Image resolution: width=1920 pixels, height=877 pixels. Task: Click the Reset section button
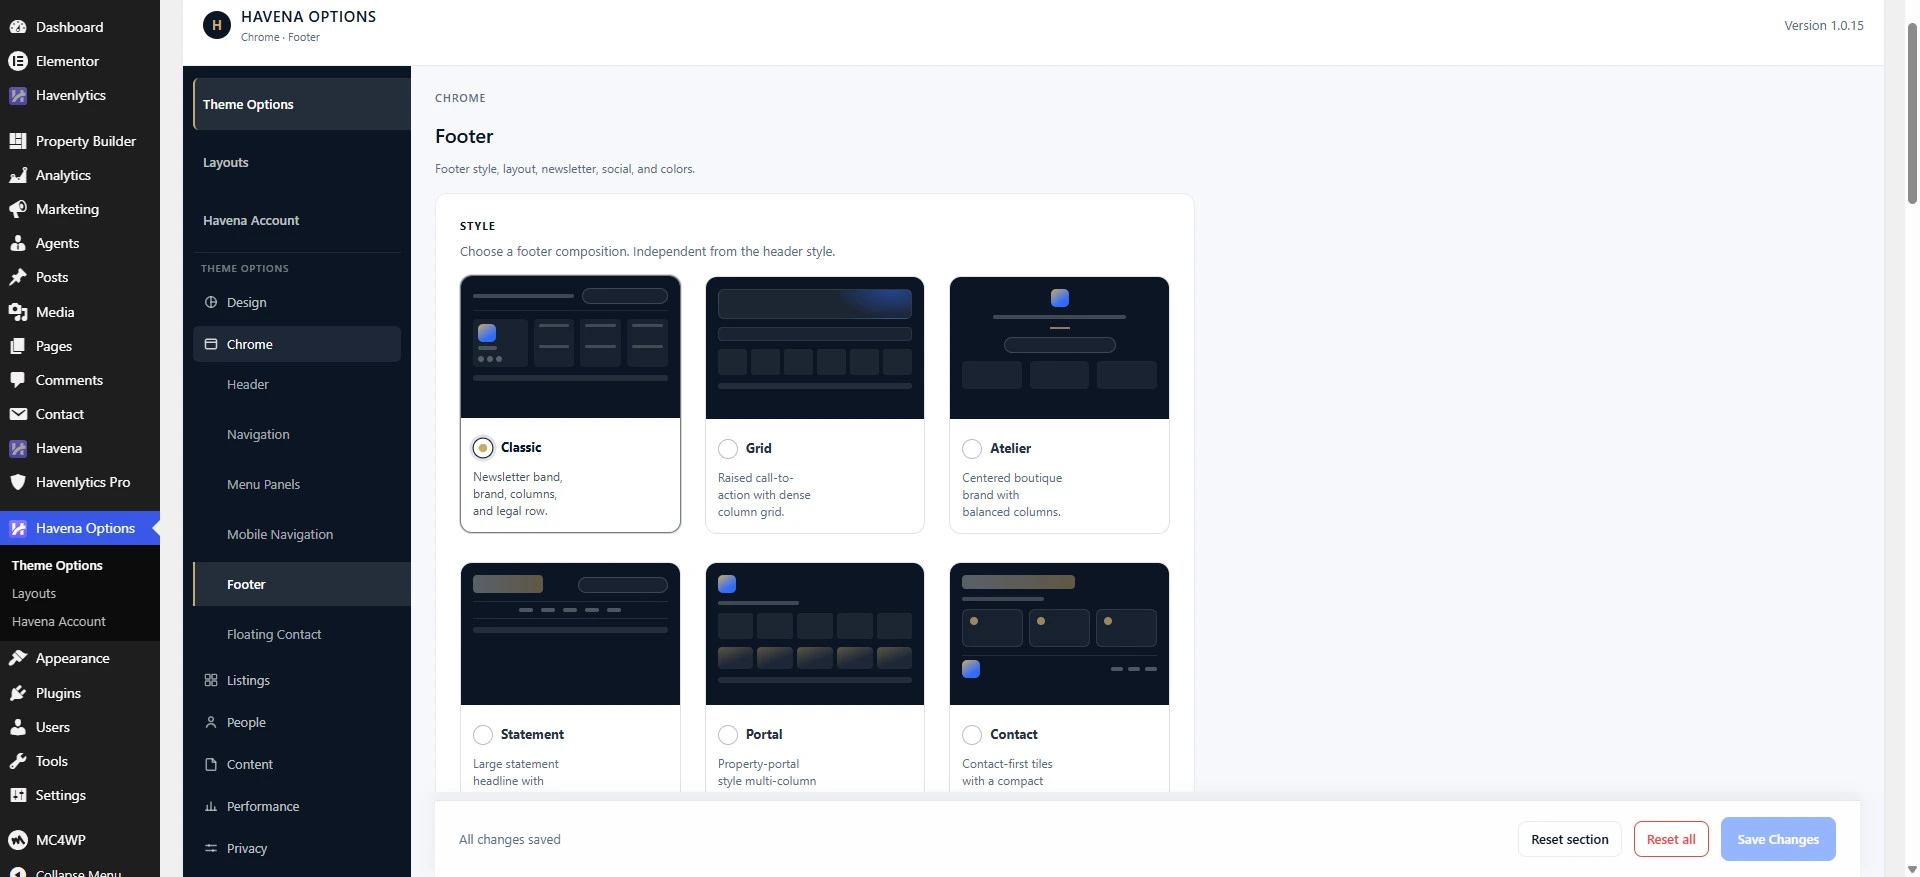point(1570,839)
